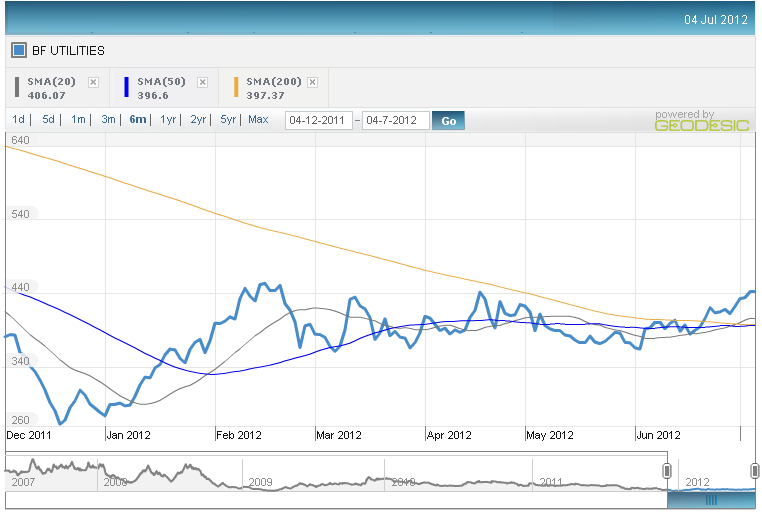Click the end date field 04-7-2012
This screenshot has width=762, height=513.
point(395,121)
